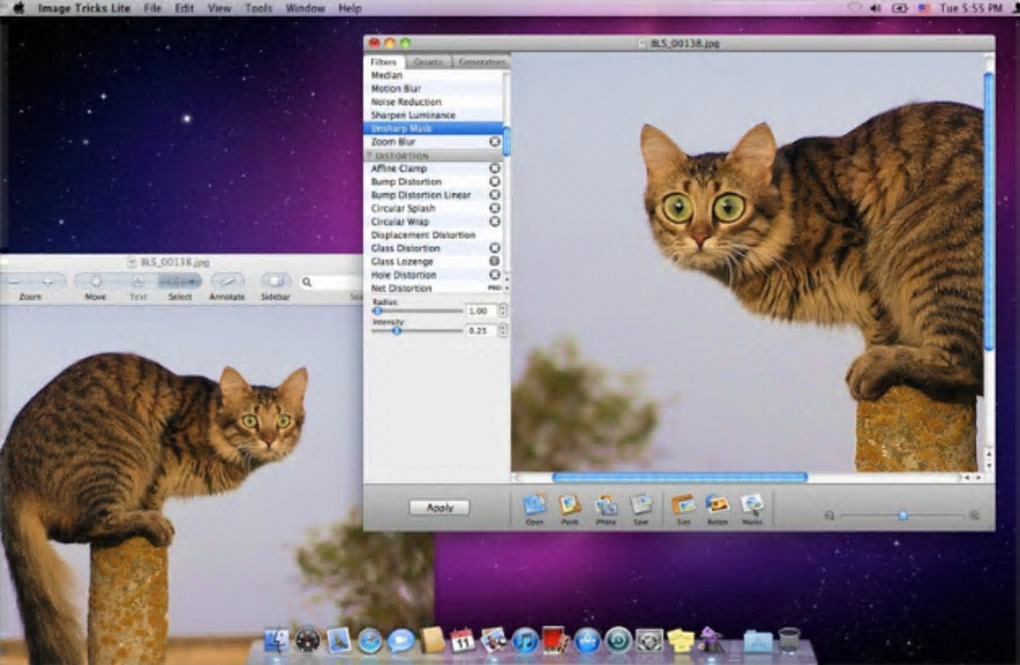Switch to the Filters tab

(x=384, y=62)
